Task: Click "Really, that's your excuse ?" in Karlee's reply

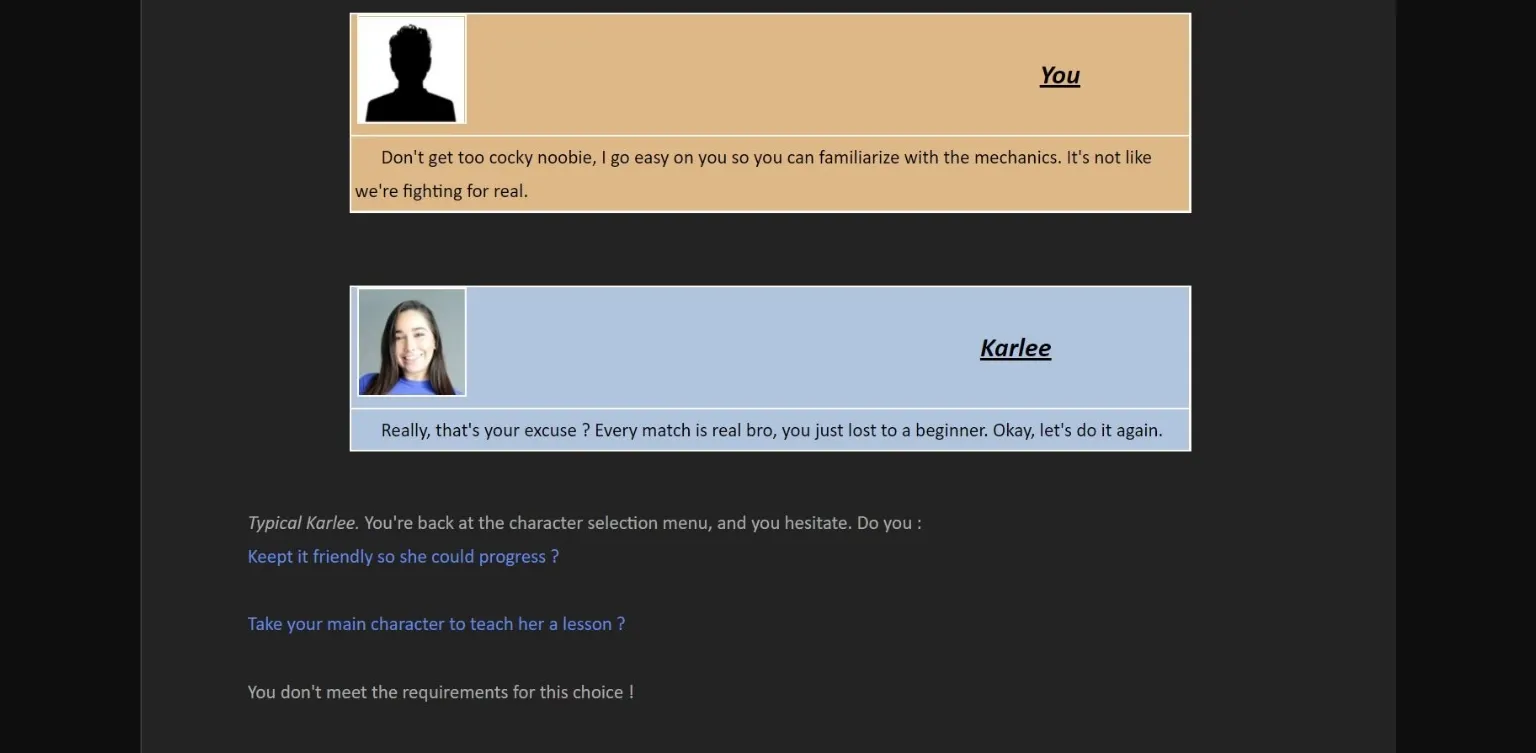Action: tap(485, 431)
